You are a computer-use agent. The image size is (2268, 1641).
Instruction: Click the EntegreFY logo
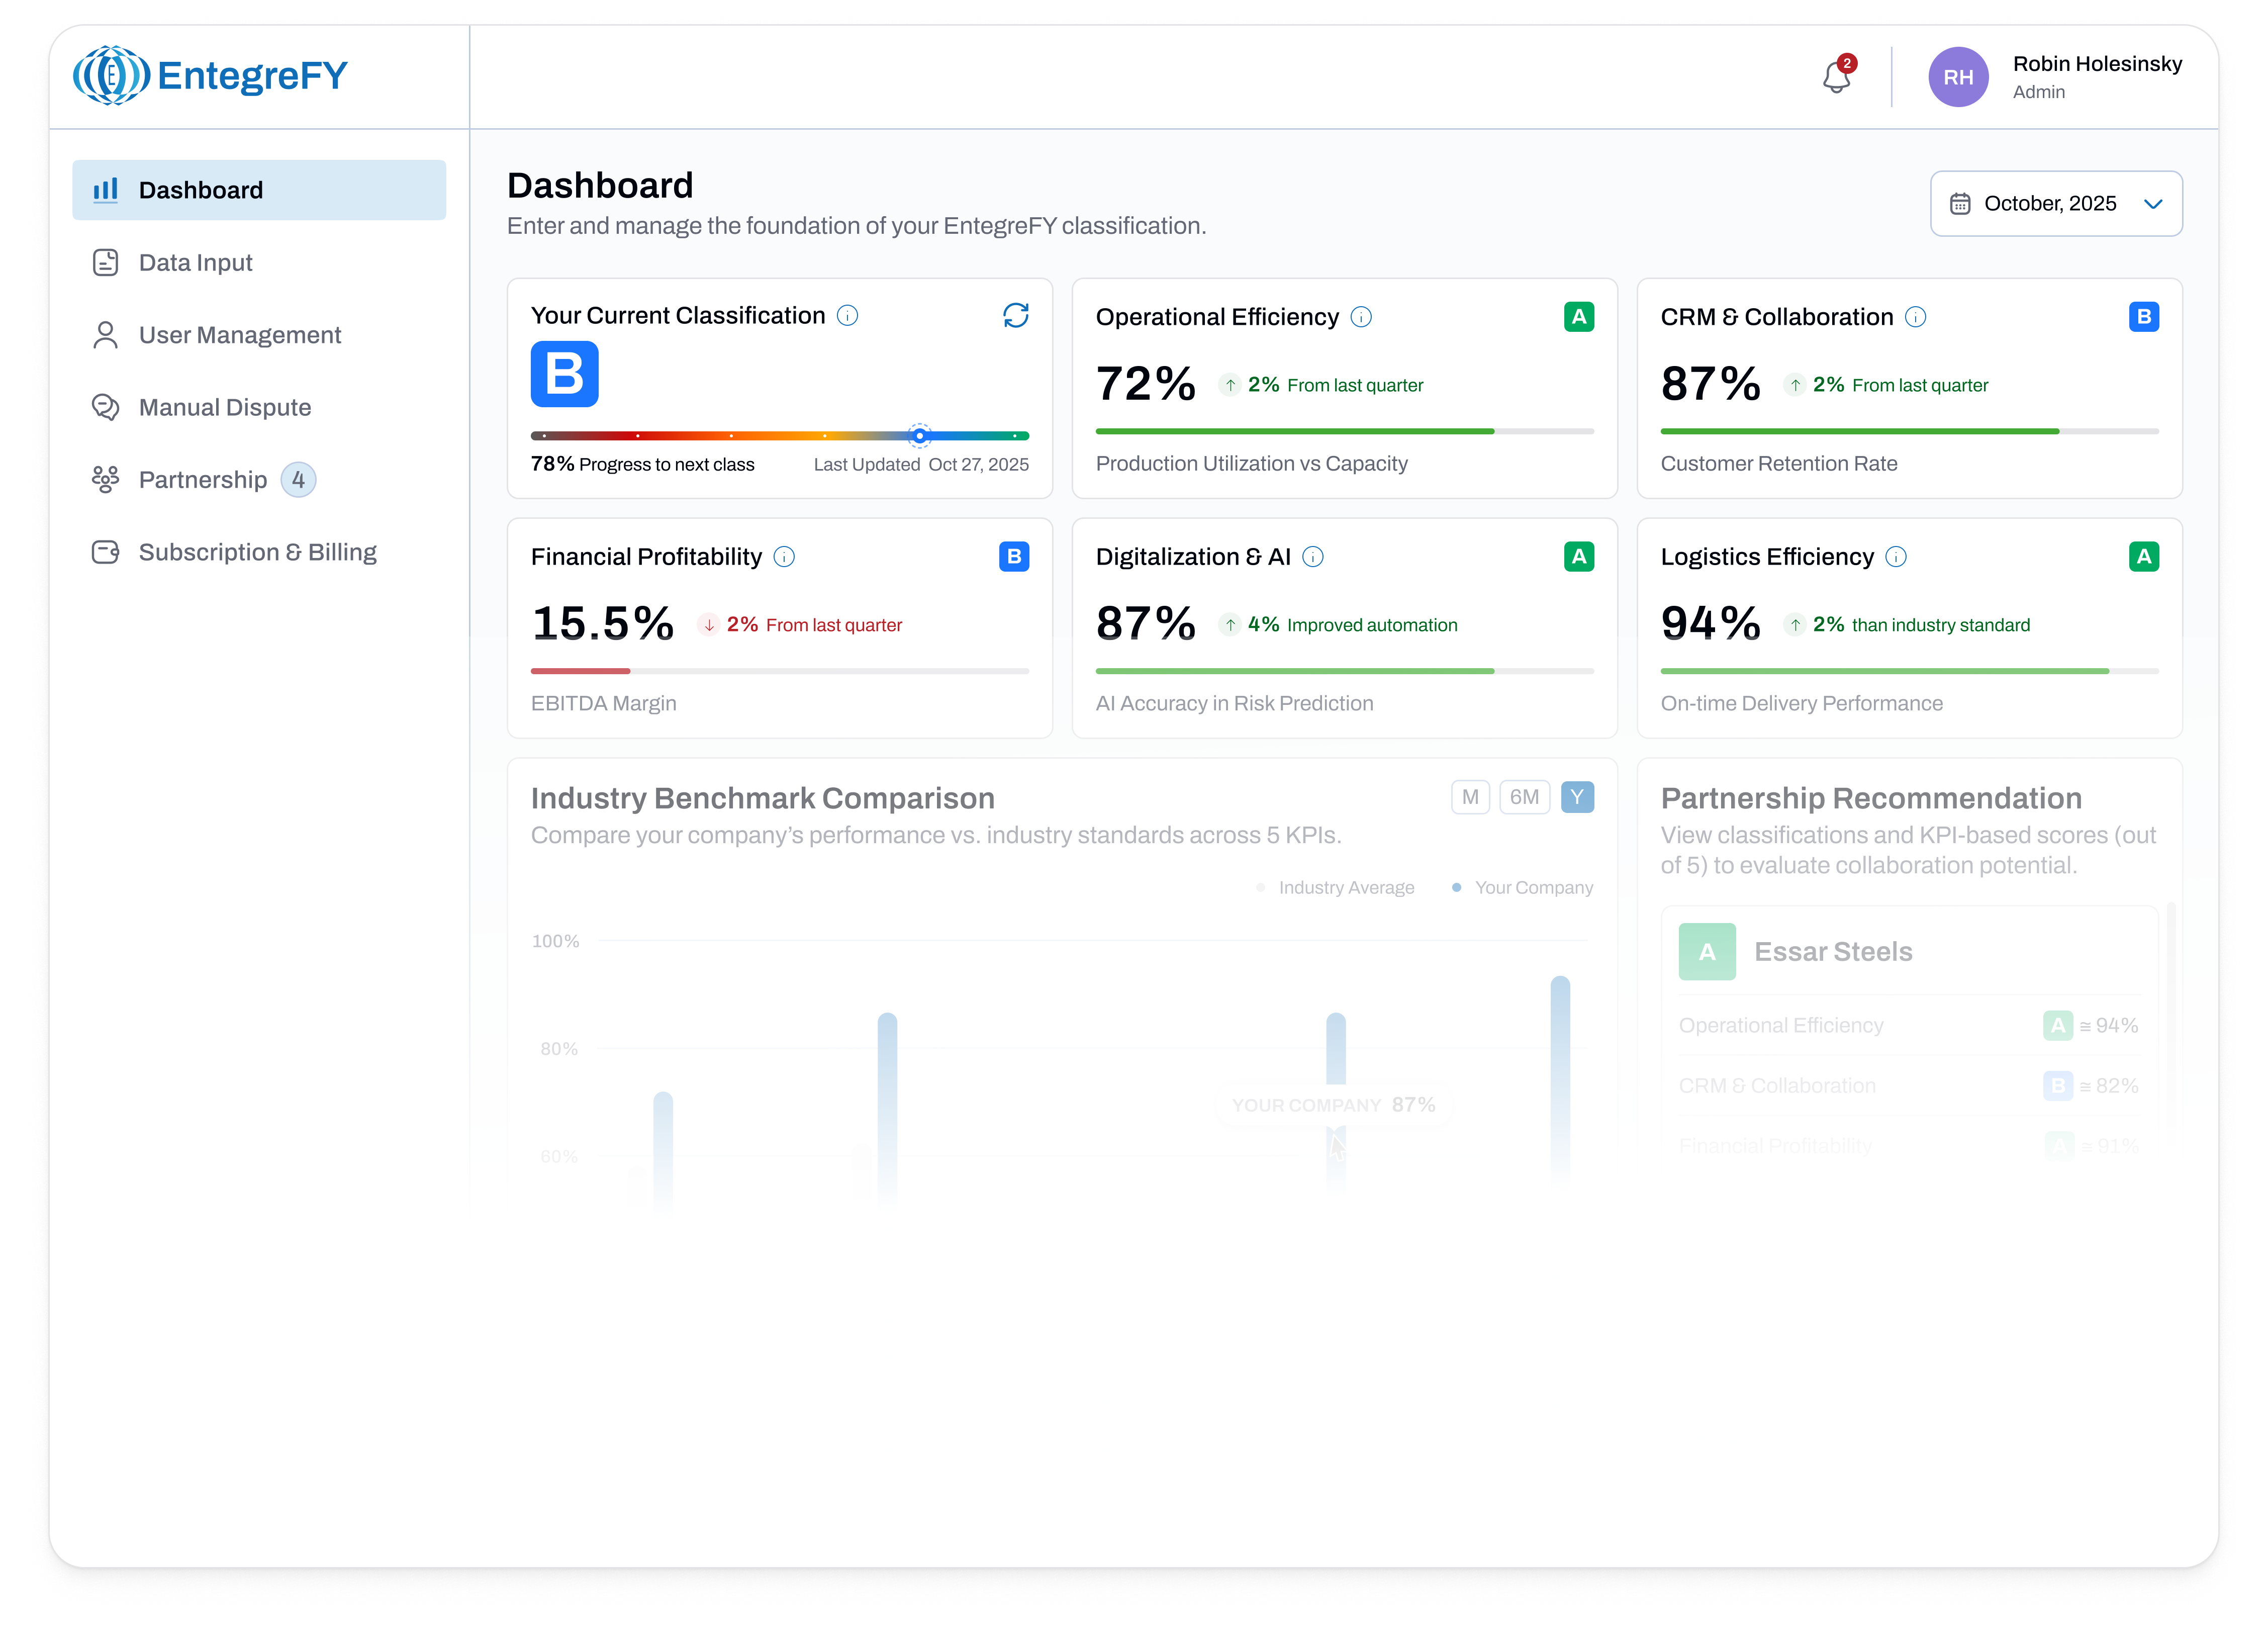pos(210,75)
